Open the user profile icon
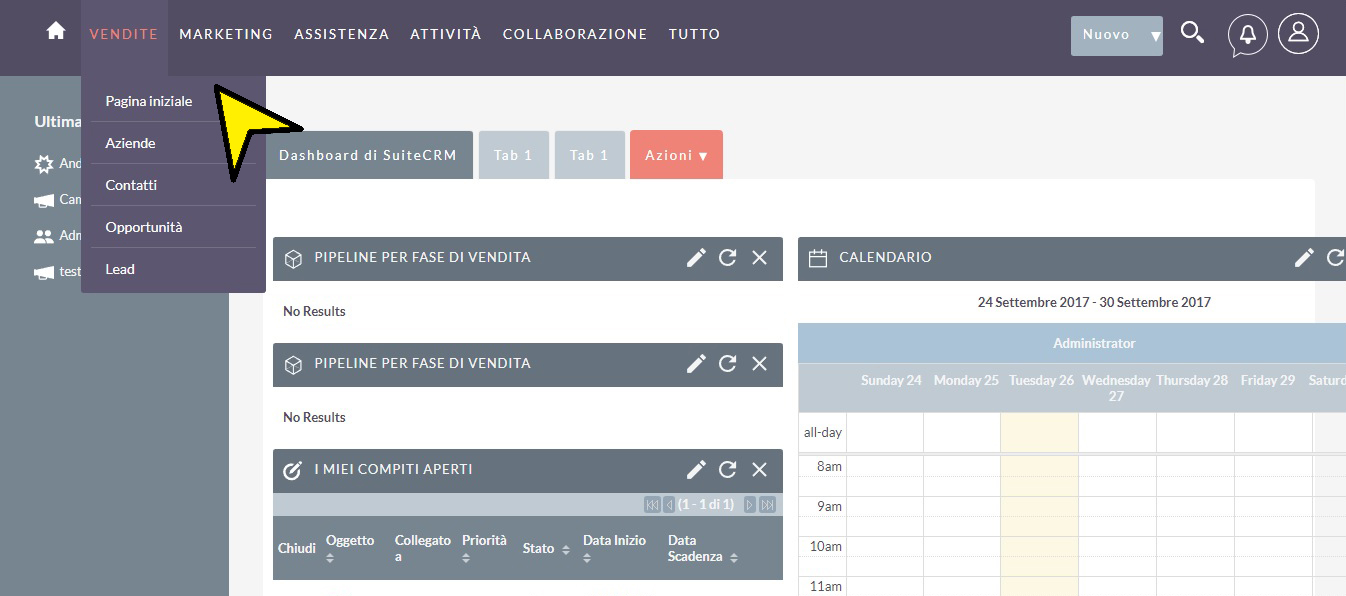The width and height of the screenshot is (1346, 596). coord(1298,33)
